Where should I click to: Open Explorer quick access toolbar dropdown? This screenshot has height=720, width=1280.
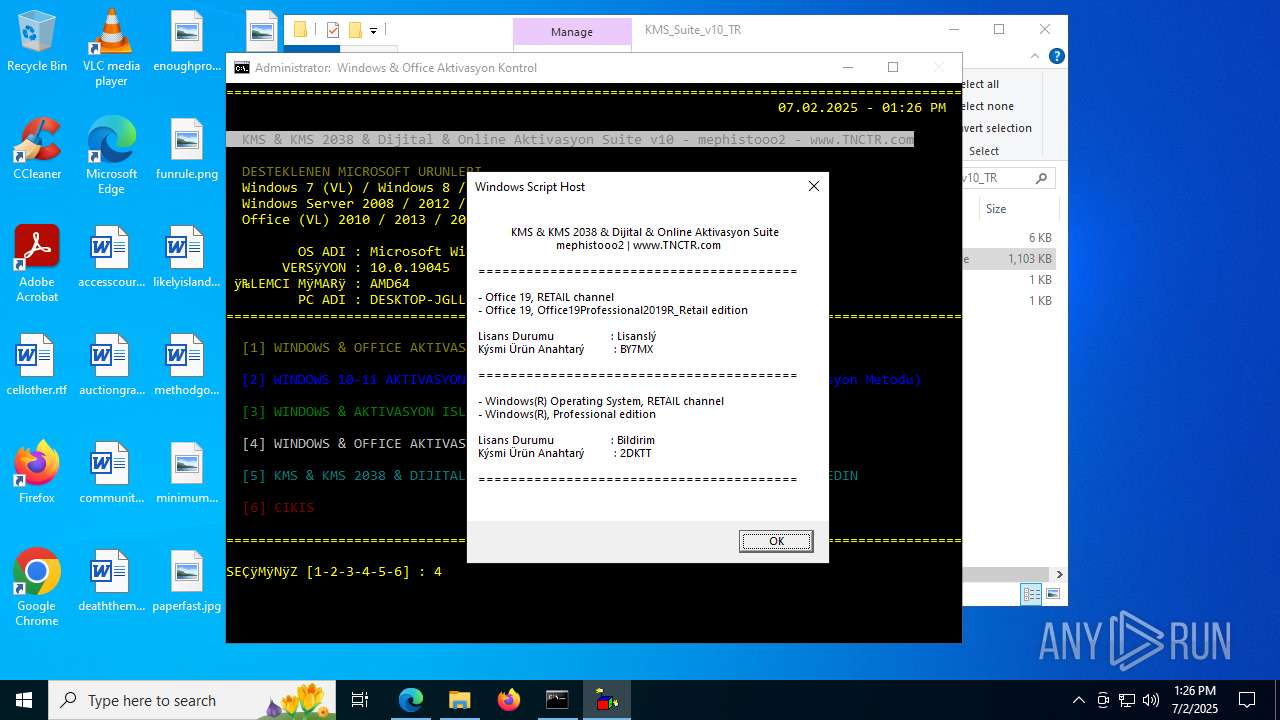pos(373,31)
